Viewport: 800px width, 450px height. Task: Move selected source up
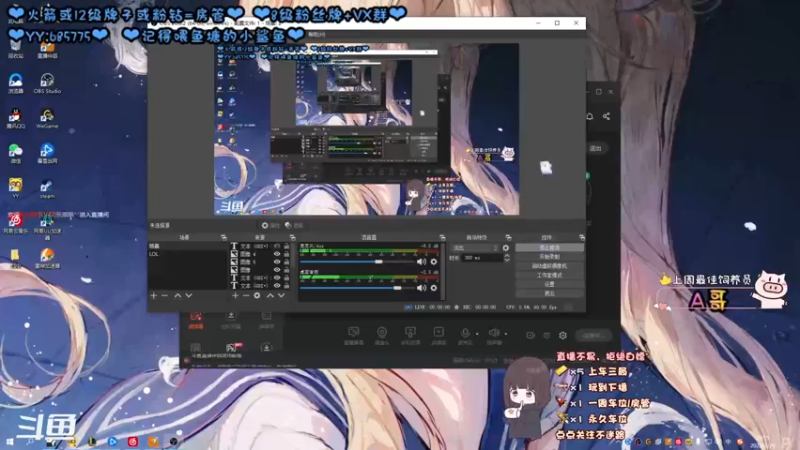coord(270,295)
